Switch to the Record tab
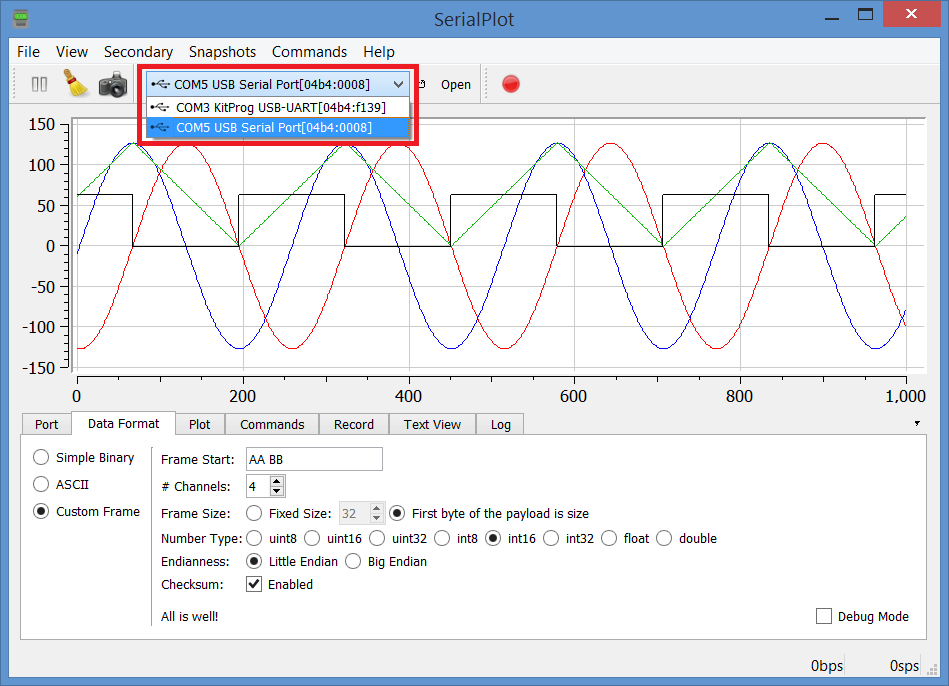The height and width of the screenshot is (686, 949). click(353, 424)
